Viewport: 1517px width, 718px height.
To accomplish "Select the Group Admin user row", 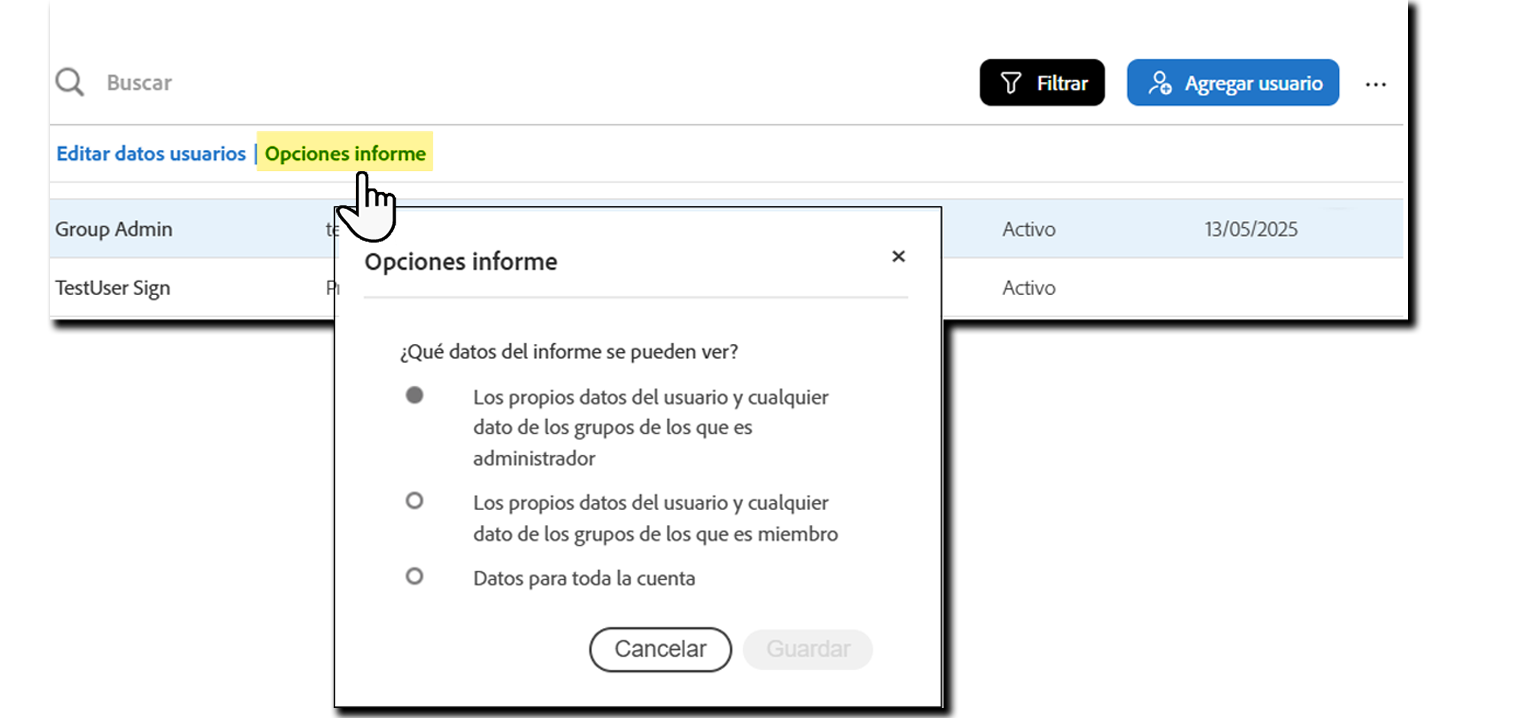I will click(726, 229).
